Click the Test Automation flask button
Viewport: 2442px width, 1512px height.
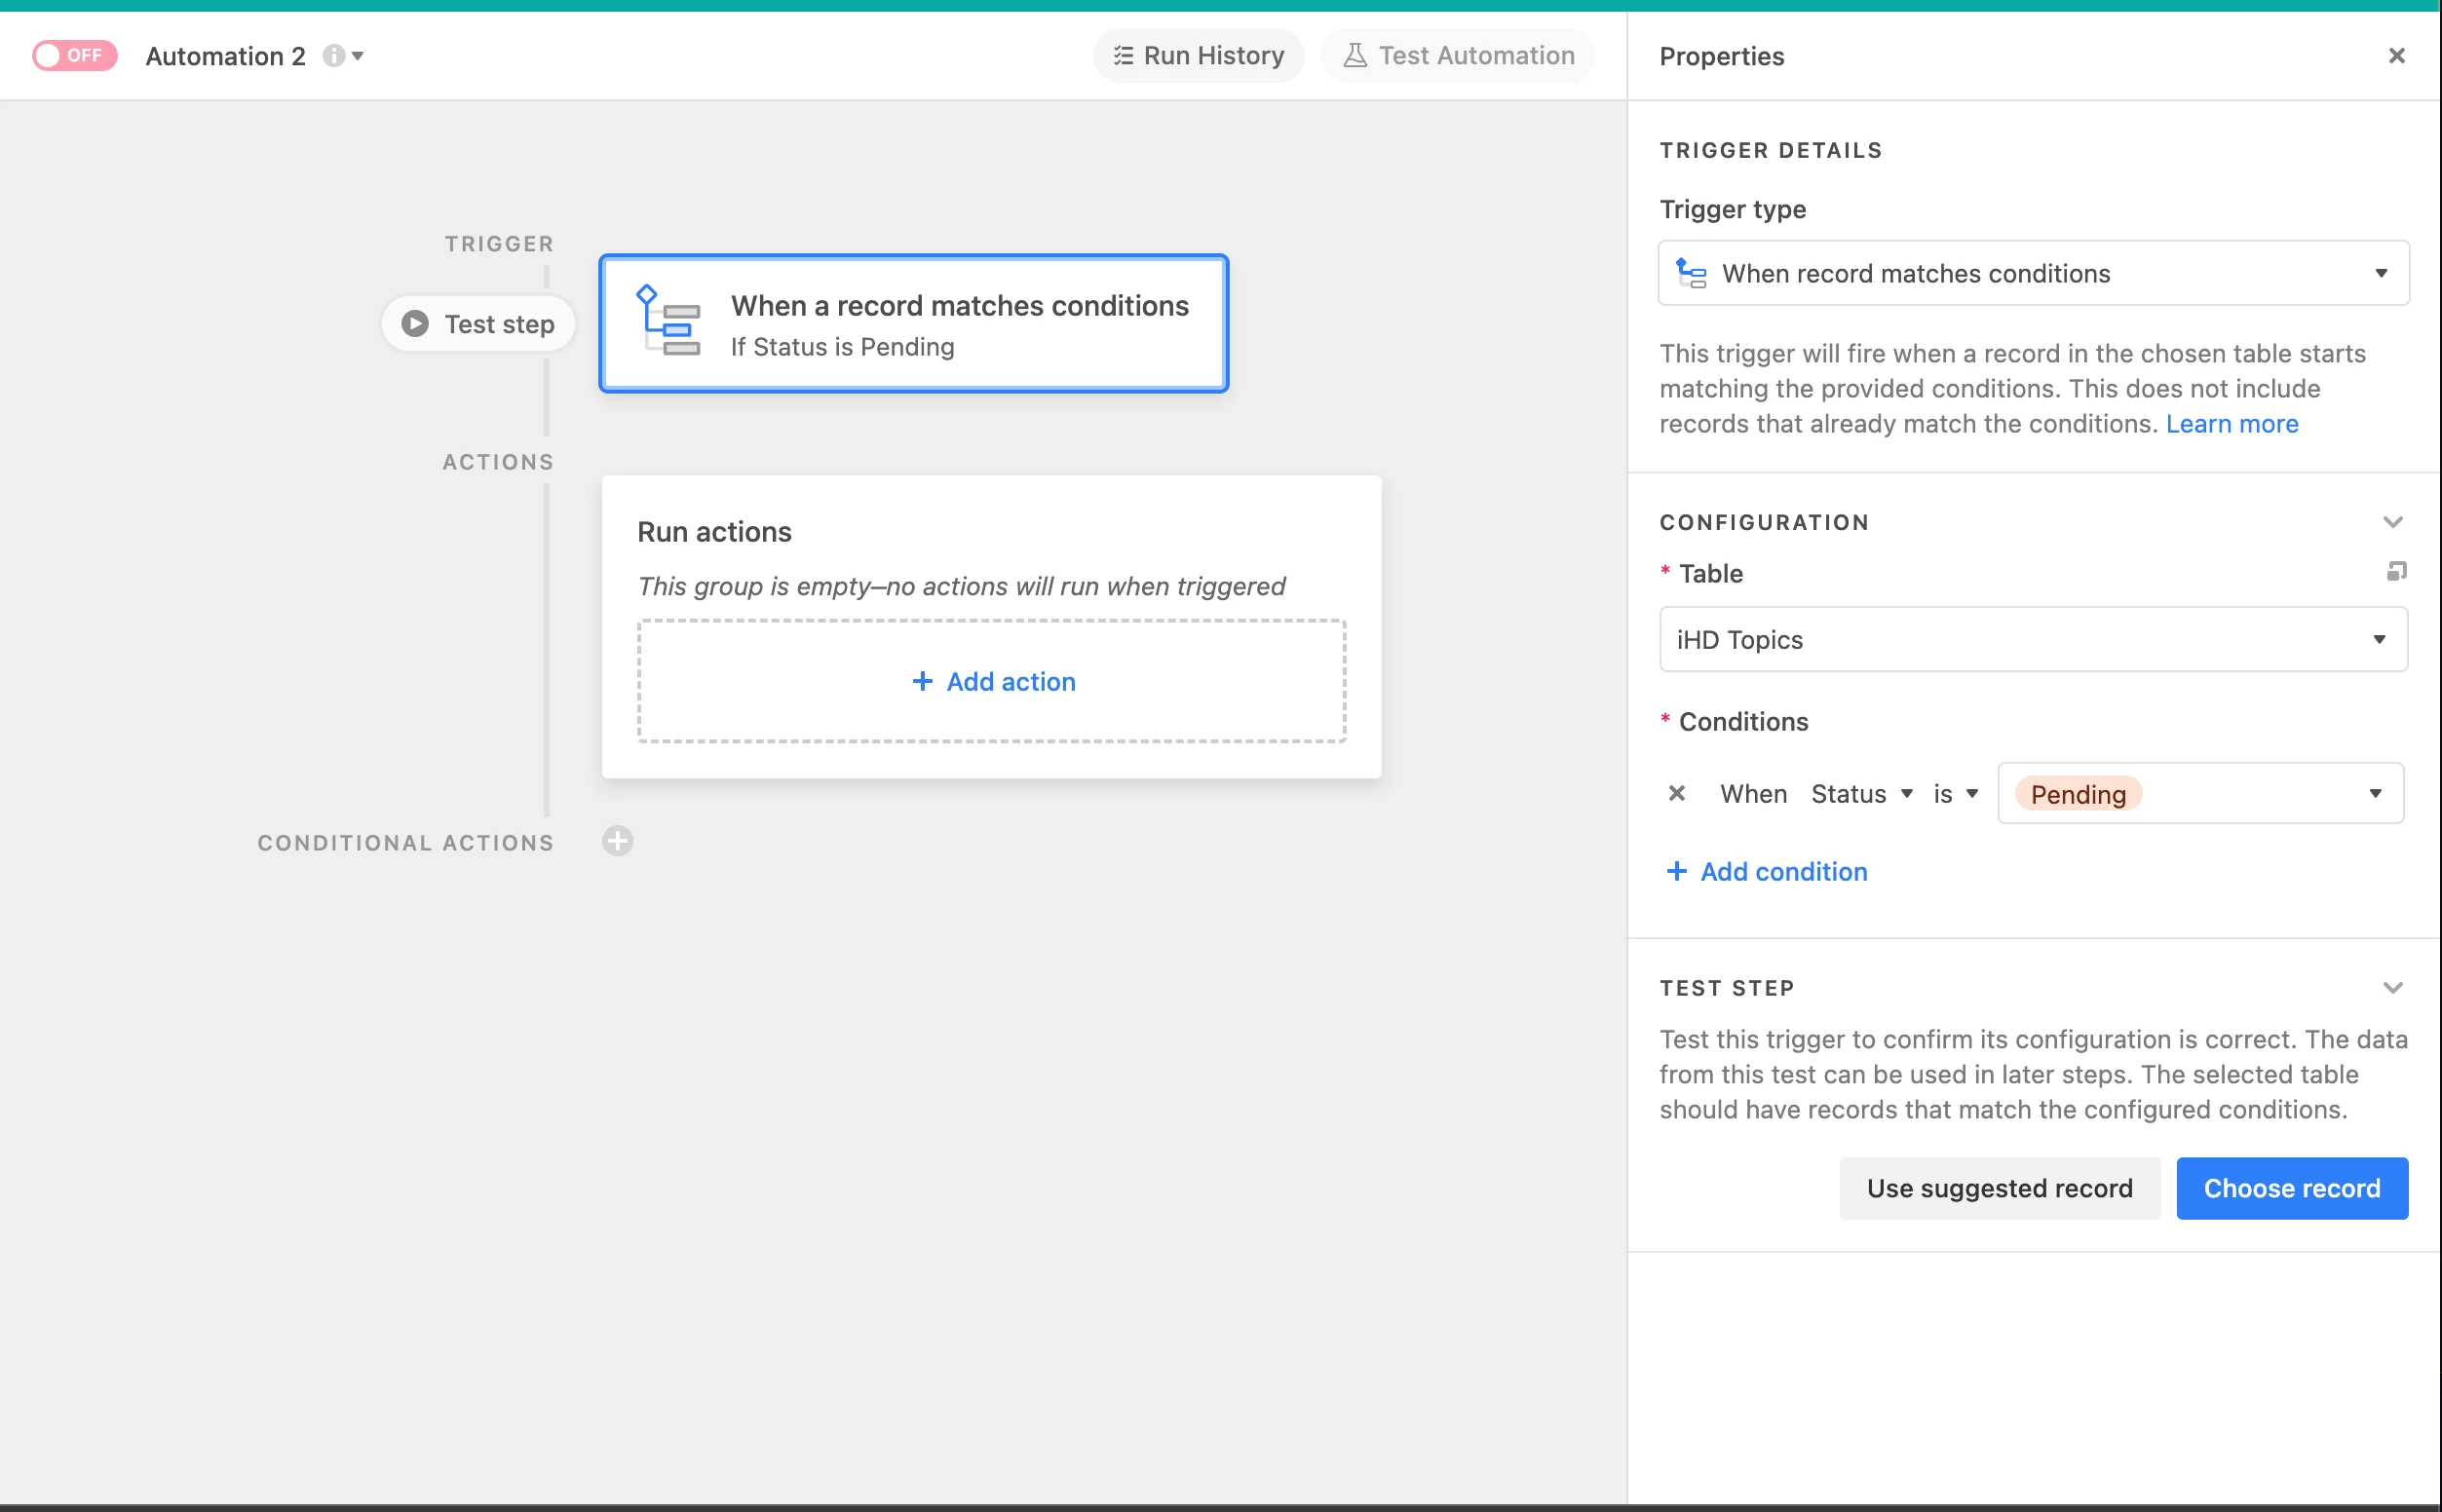coord(1458,55)
